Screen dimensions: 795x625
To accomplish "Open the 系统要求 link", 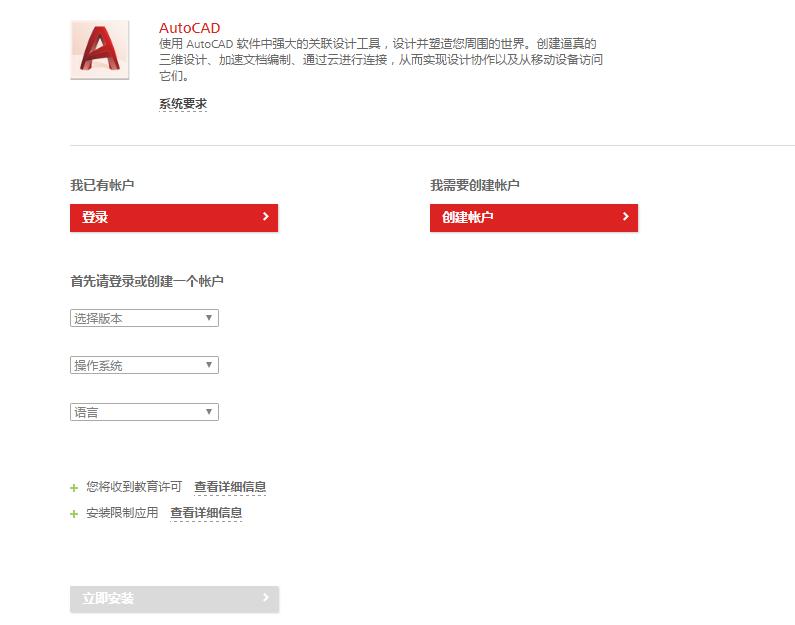I will point(183,104).
